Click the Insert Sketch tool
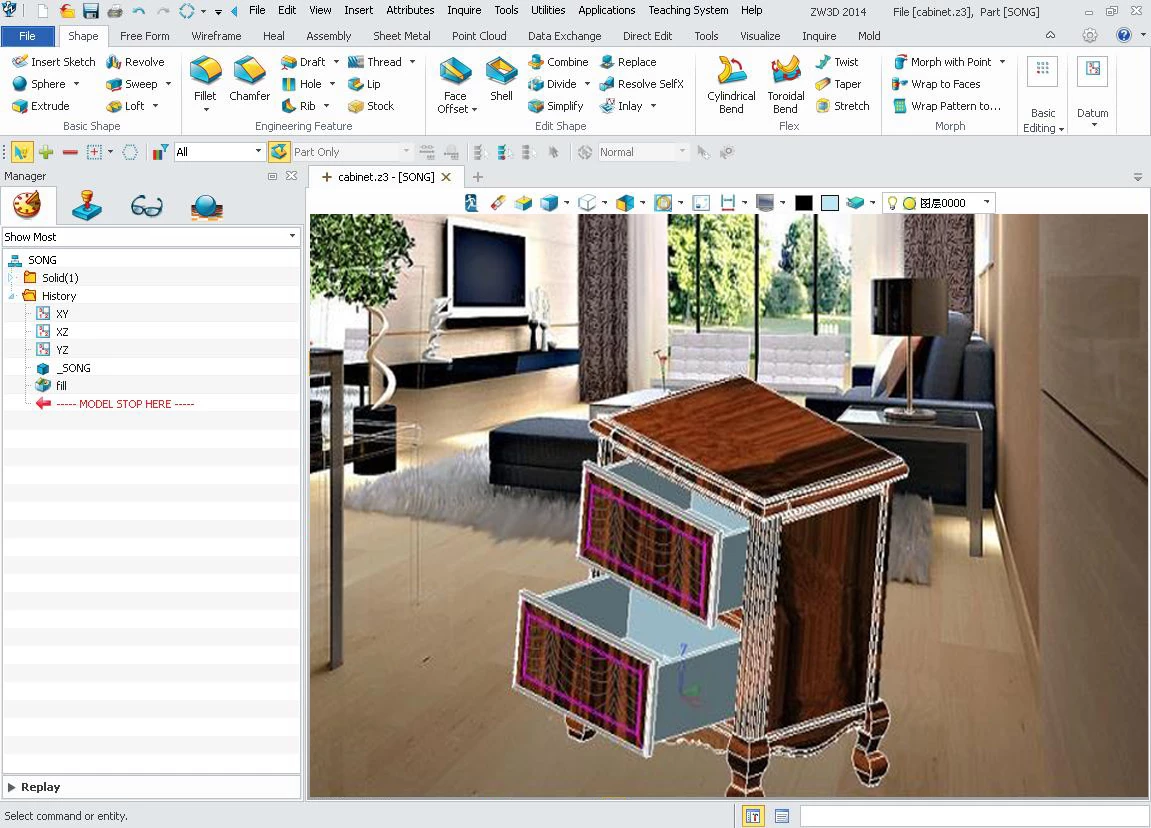Viewport: 1151px width, 828px height. tap(54, 62)
